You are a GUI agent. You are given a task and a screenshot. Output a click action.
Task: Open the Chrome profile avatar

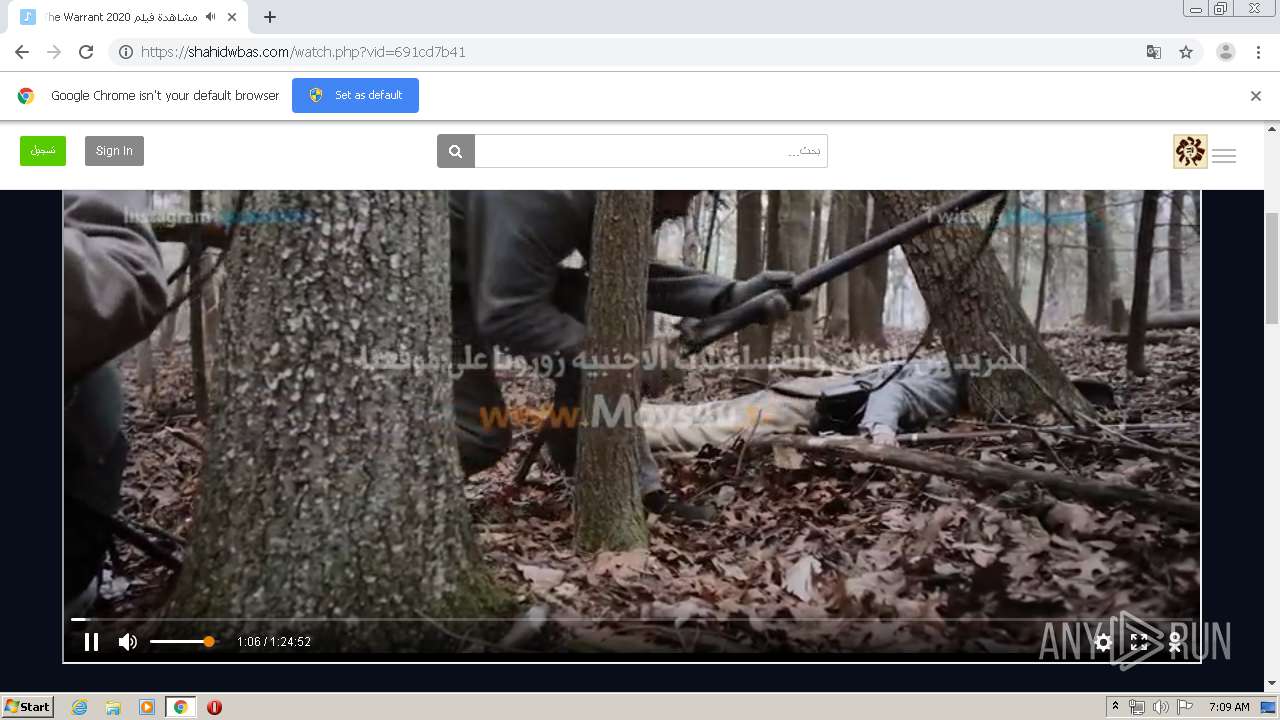pyautogui.click(x=1226, y=52)
